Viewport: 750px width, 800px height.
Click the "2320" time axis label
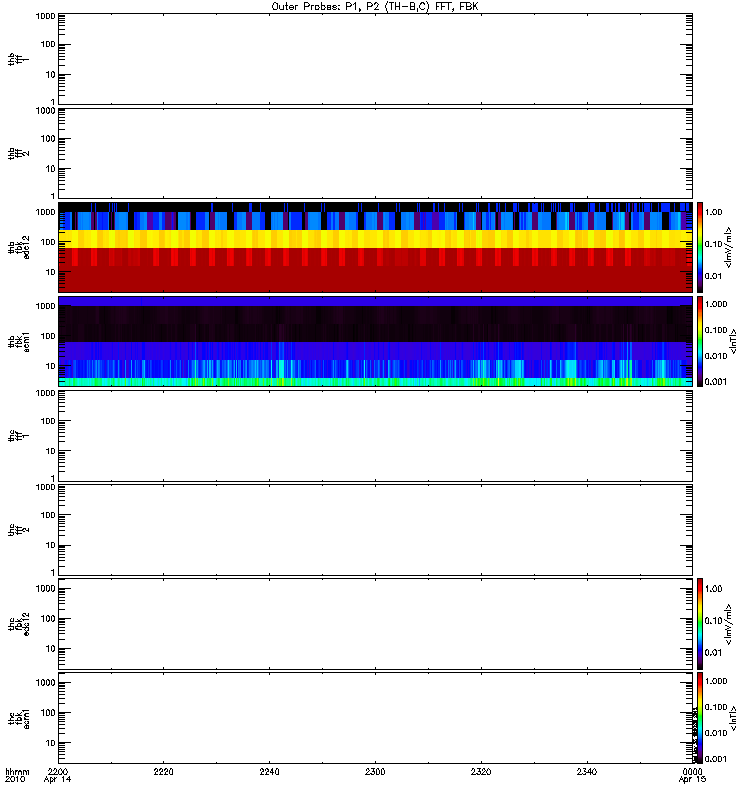481,771
